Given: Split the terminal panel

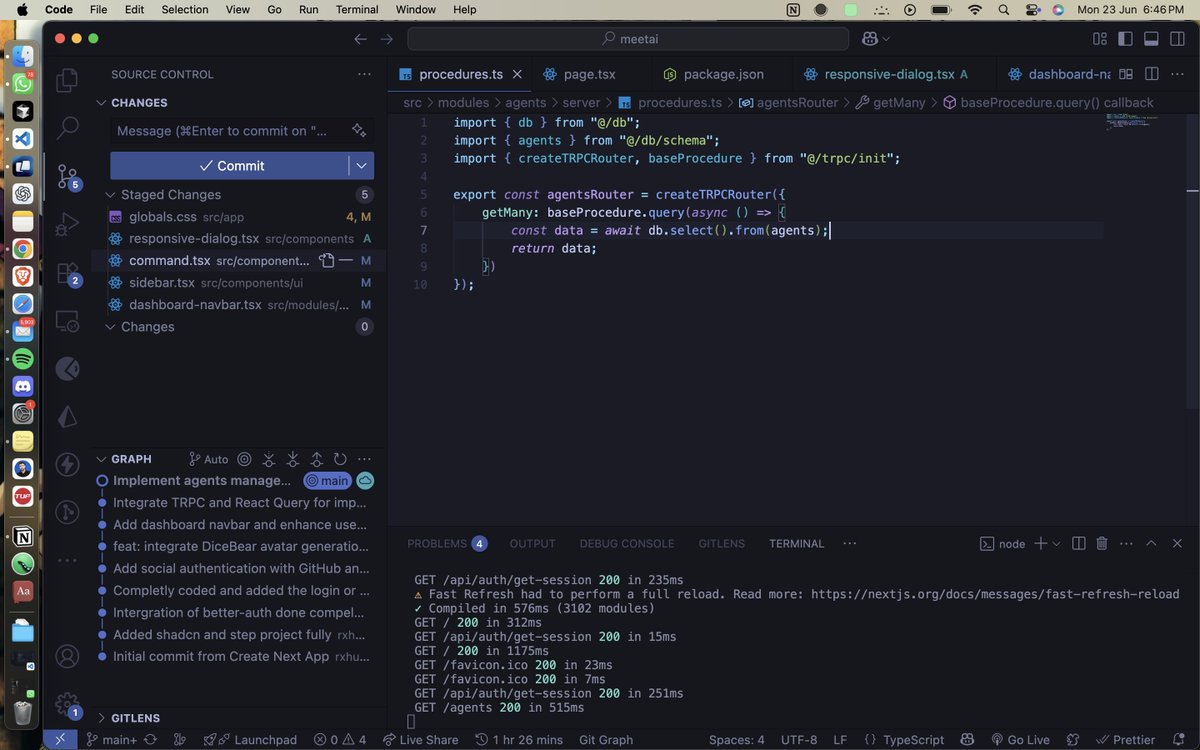Looking at the screenshot, I should (1078, 543).
